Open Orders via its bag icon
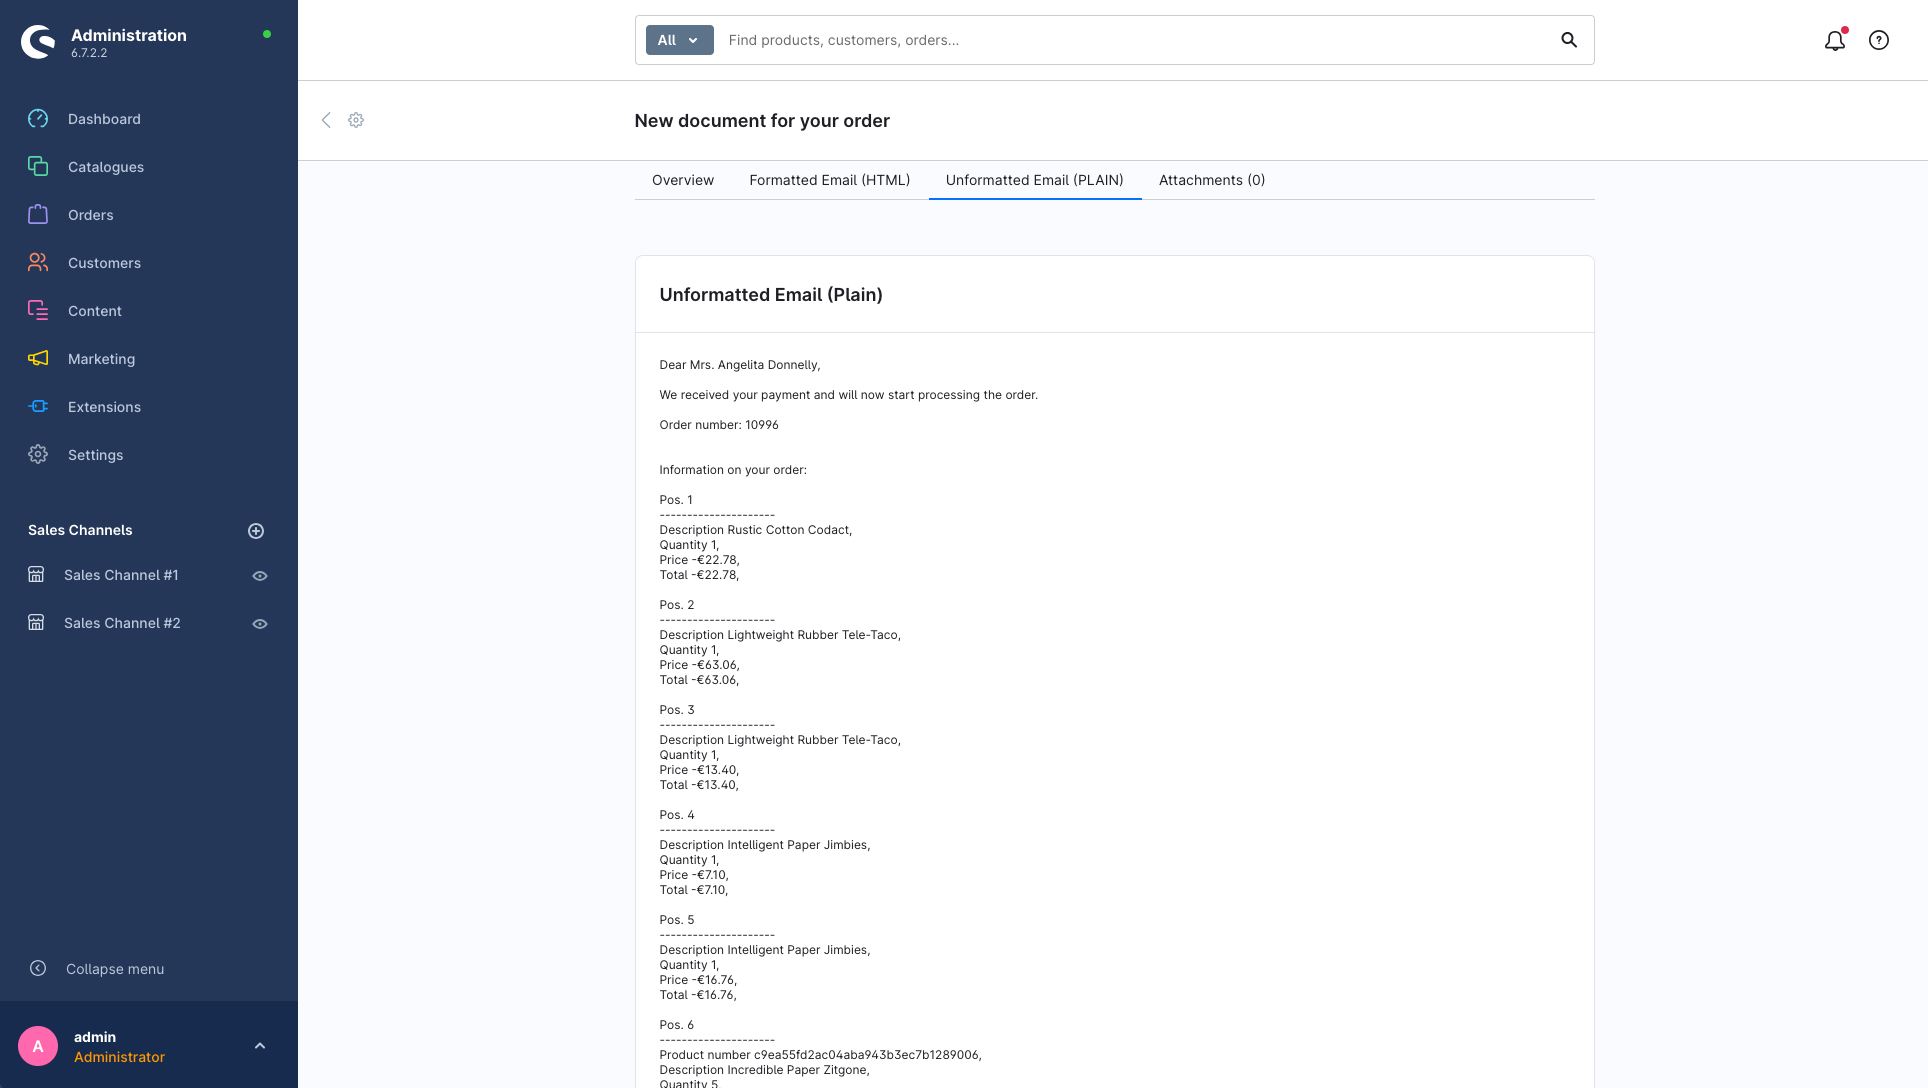Screen dimensions: 1928x1088 coord(38,215)
